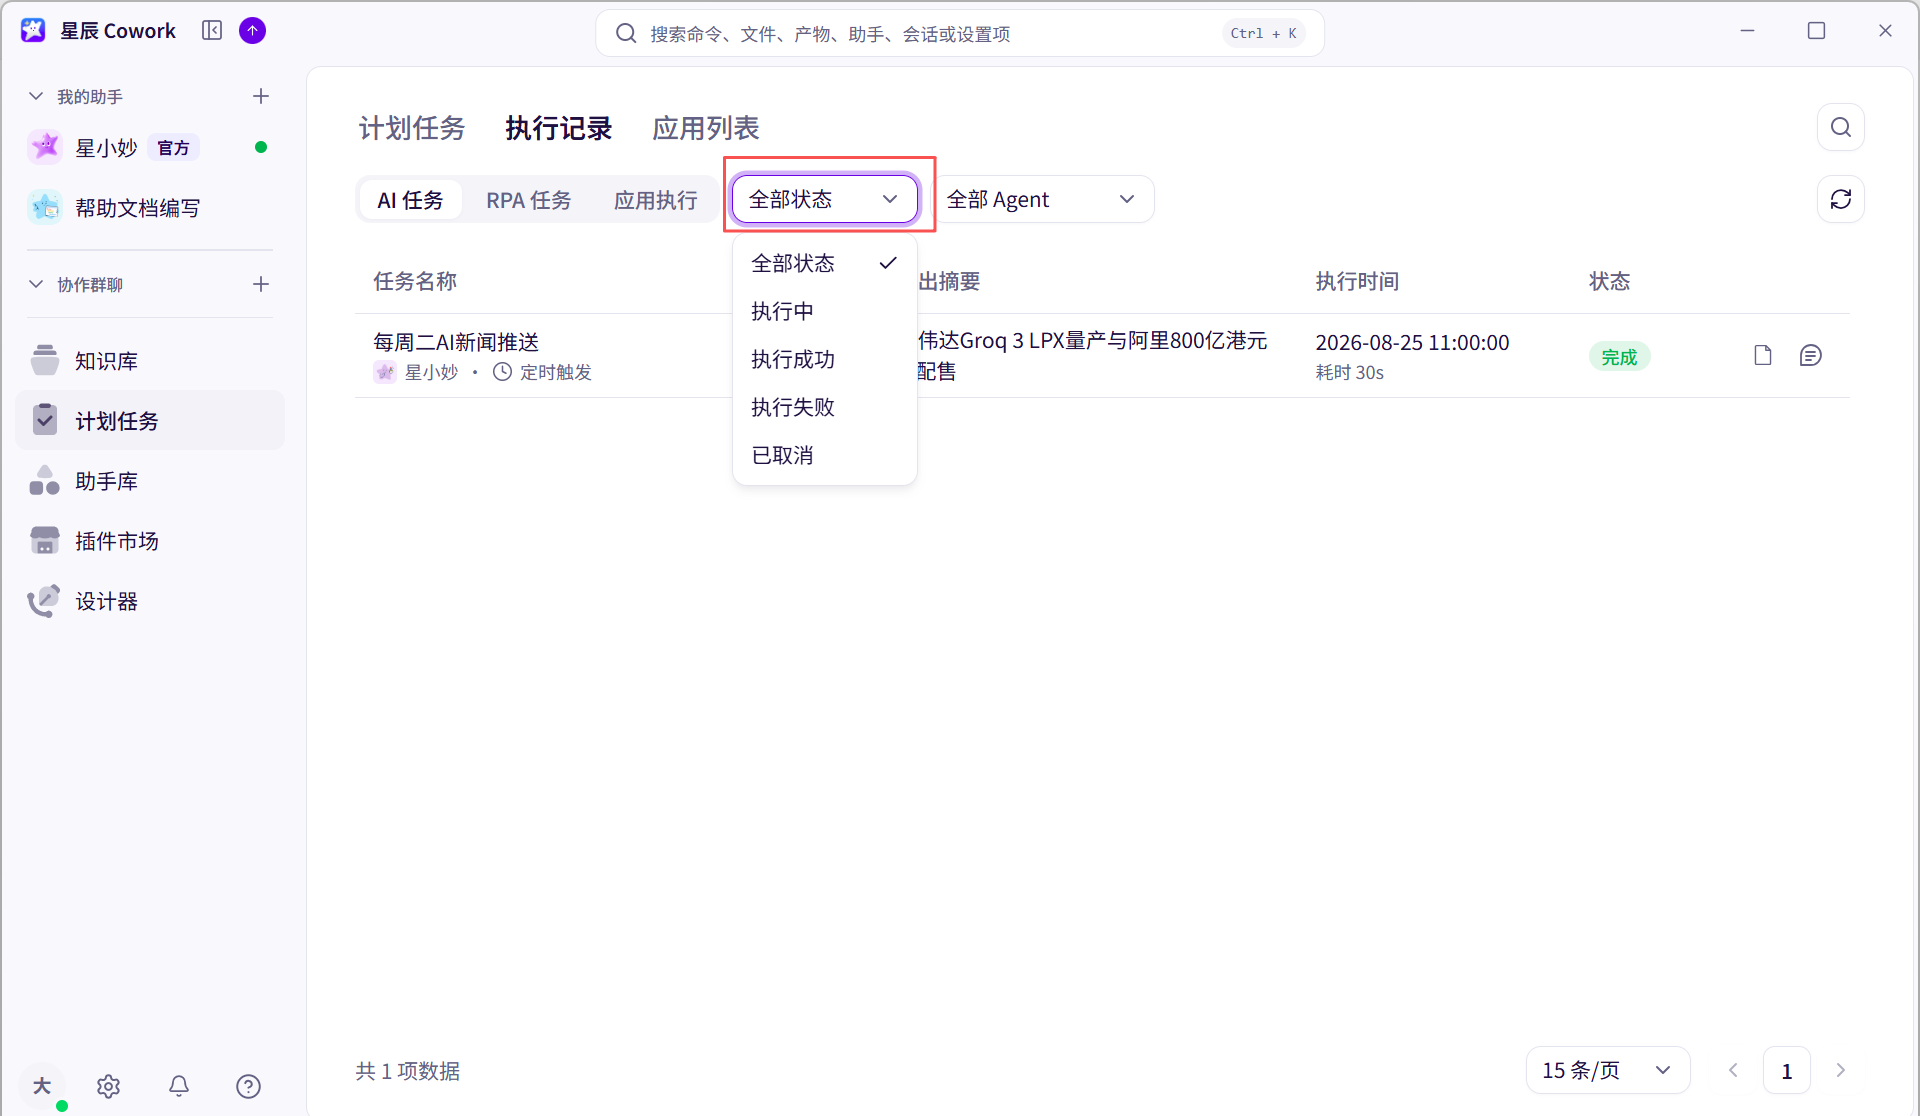
Task: Switch to the 计划任务 top tab
Action: (412, 128)
